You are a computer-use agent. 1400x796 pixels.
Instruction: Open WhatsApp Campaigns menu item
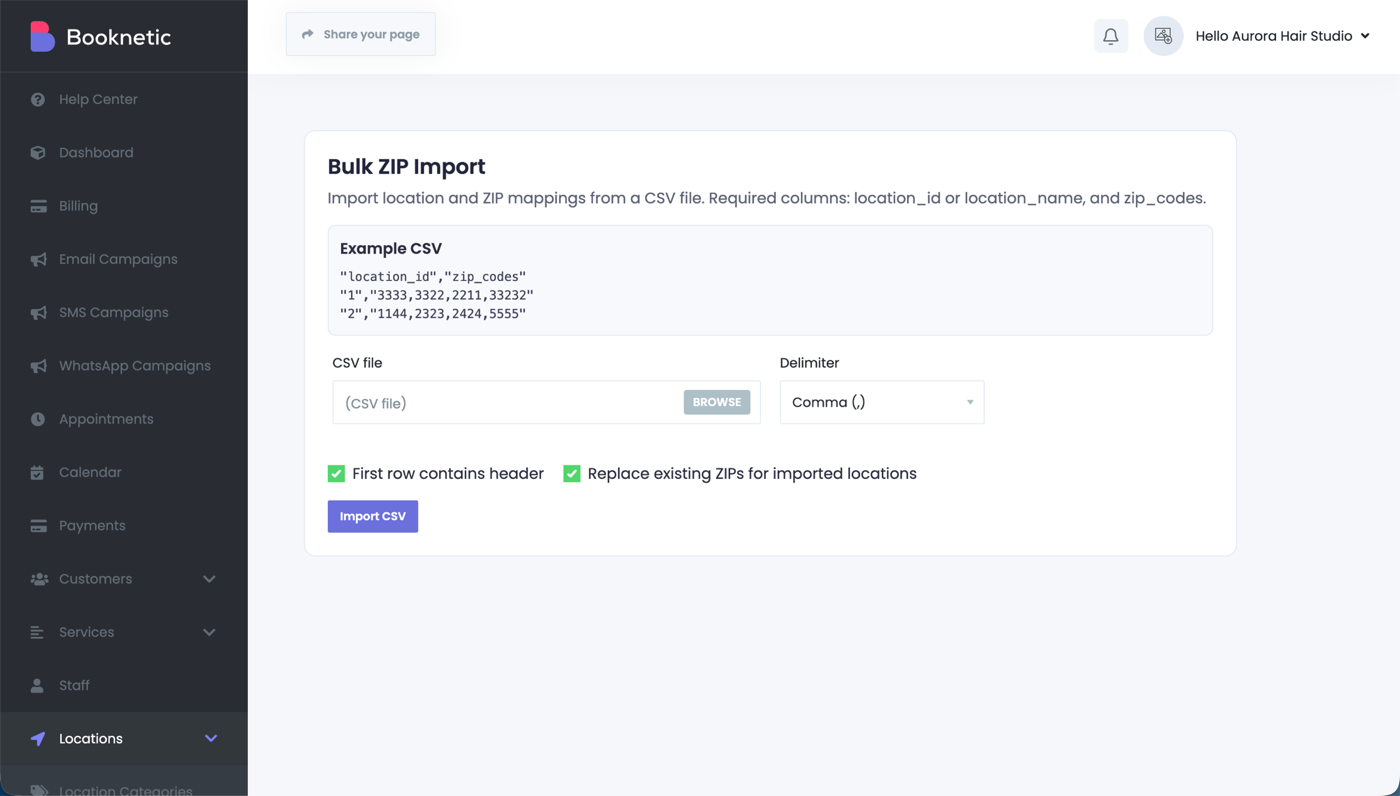click(x=124, y=366)
